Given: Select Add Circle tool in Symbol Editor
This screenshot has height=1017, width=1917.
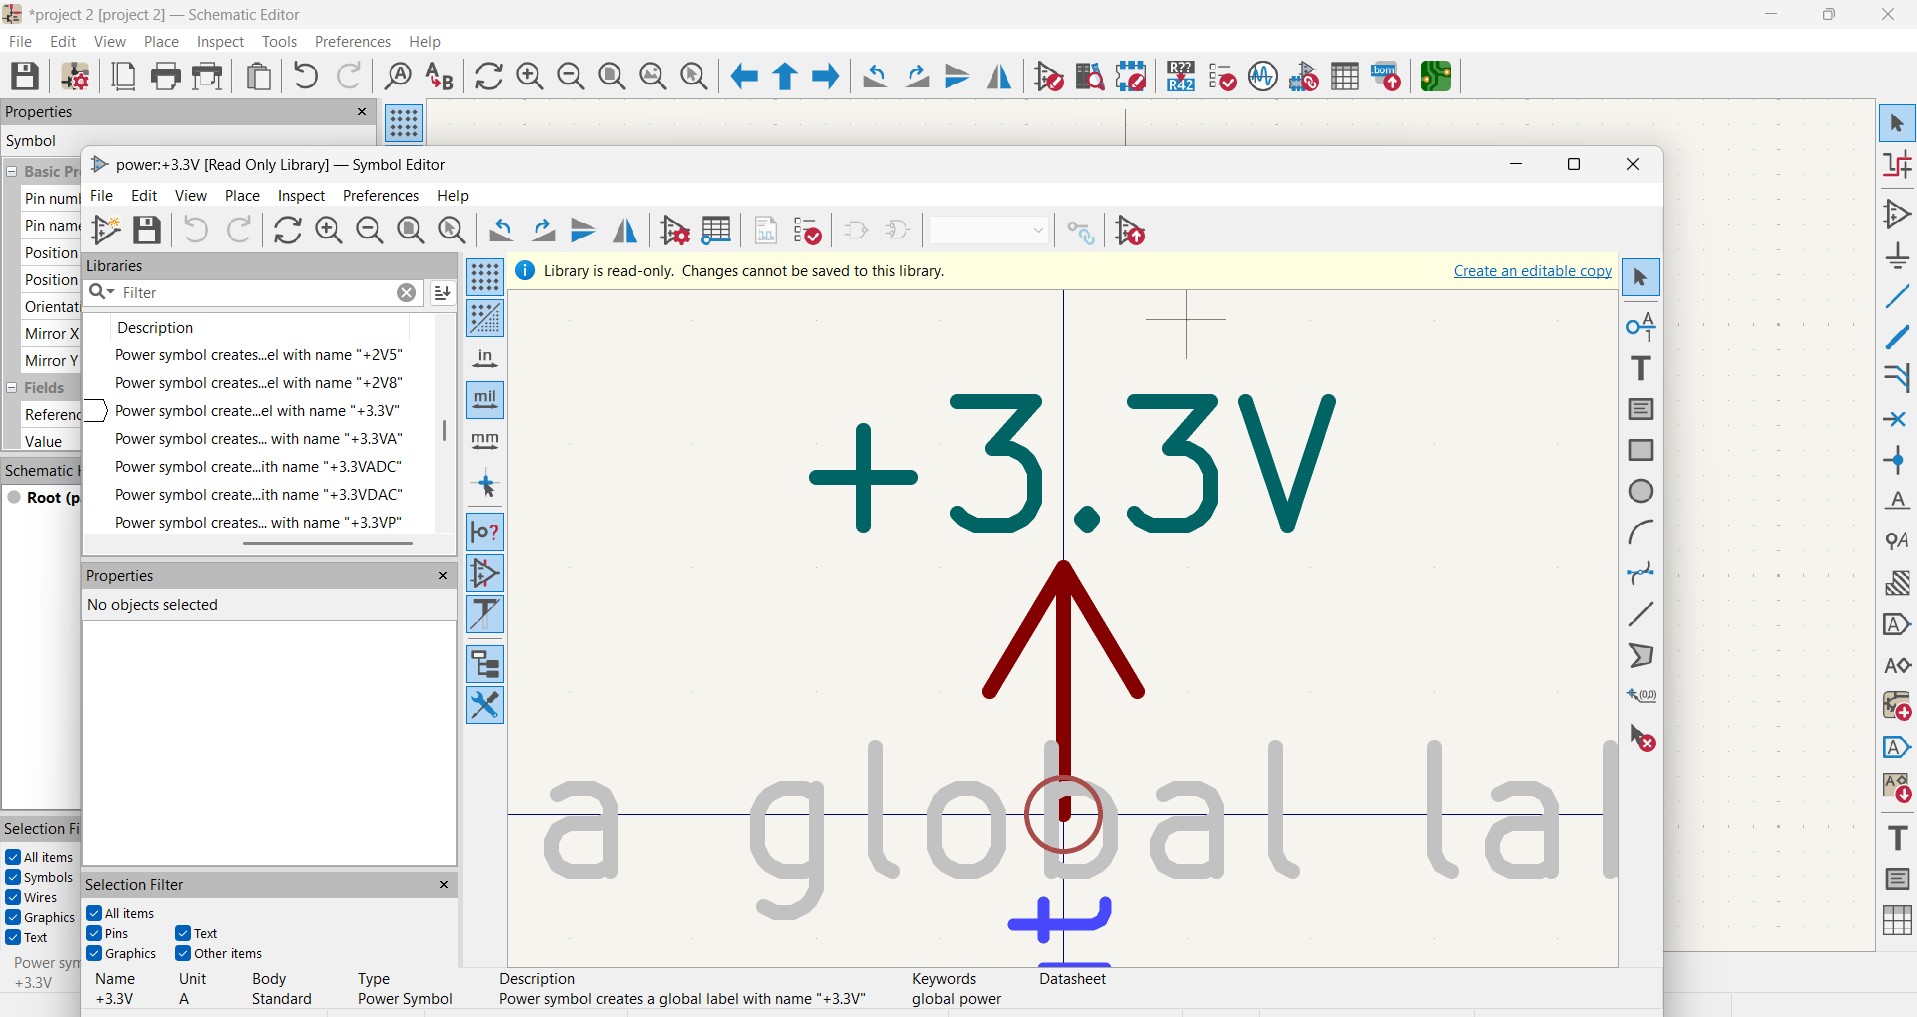Looking at the screenshot, I should pyautogui.click(x=1641, y=491).
